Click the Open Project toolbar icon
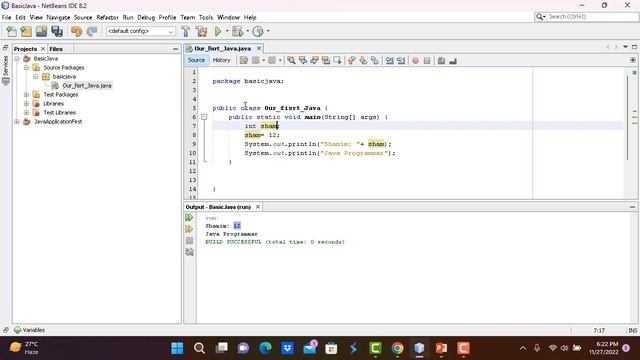Image resolution: width=640 pixels, height=360 pixels. click(x=41, y=31)
